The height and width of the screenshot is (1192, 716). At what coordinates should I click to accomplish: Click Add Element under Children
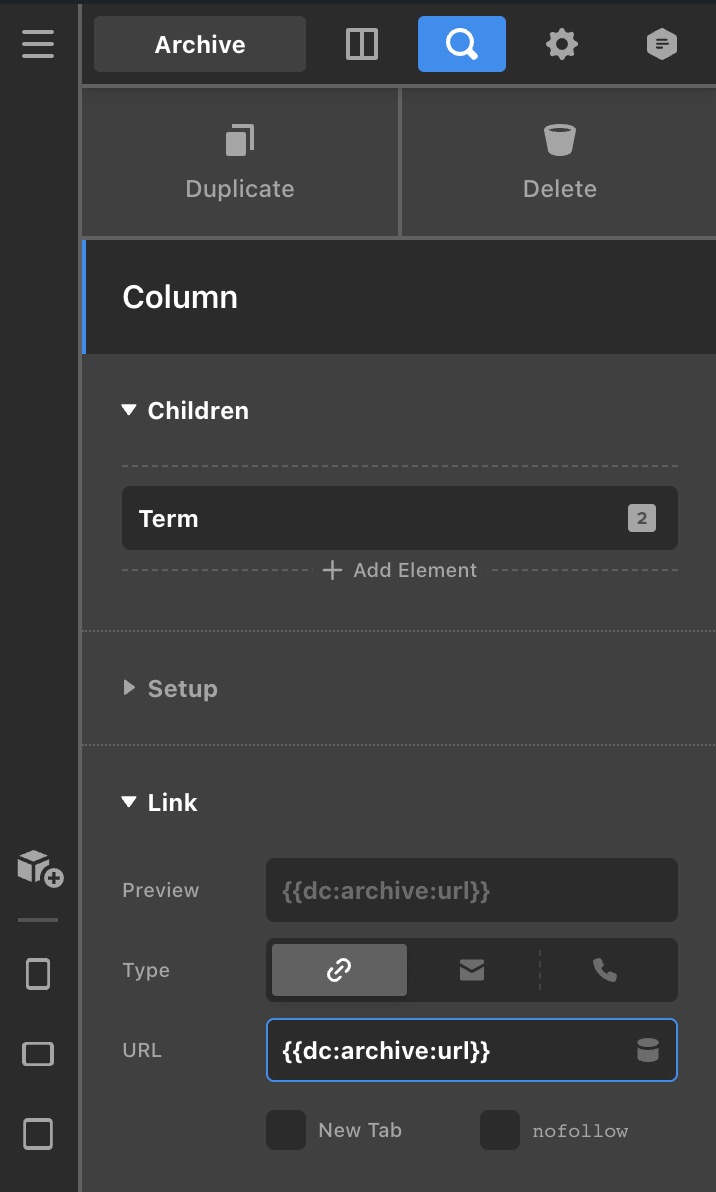point(400,570)
